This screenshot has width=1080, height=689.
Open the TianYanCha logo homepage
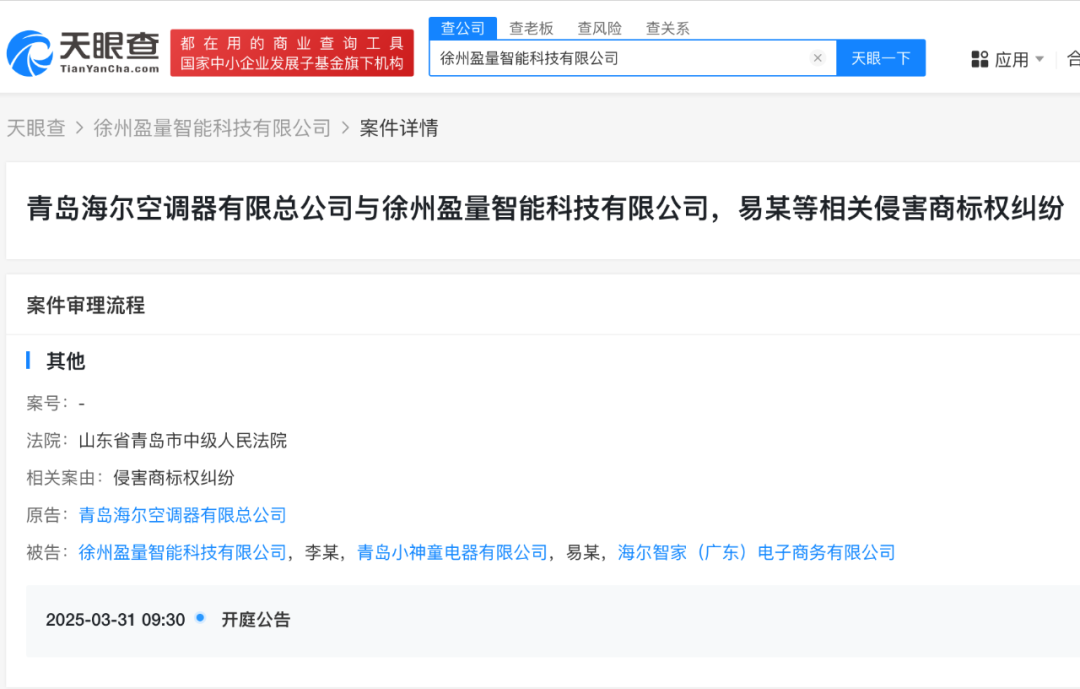click(83, 52)
